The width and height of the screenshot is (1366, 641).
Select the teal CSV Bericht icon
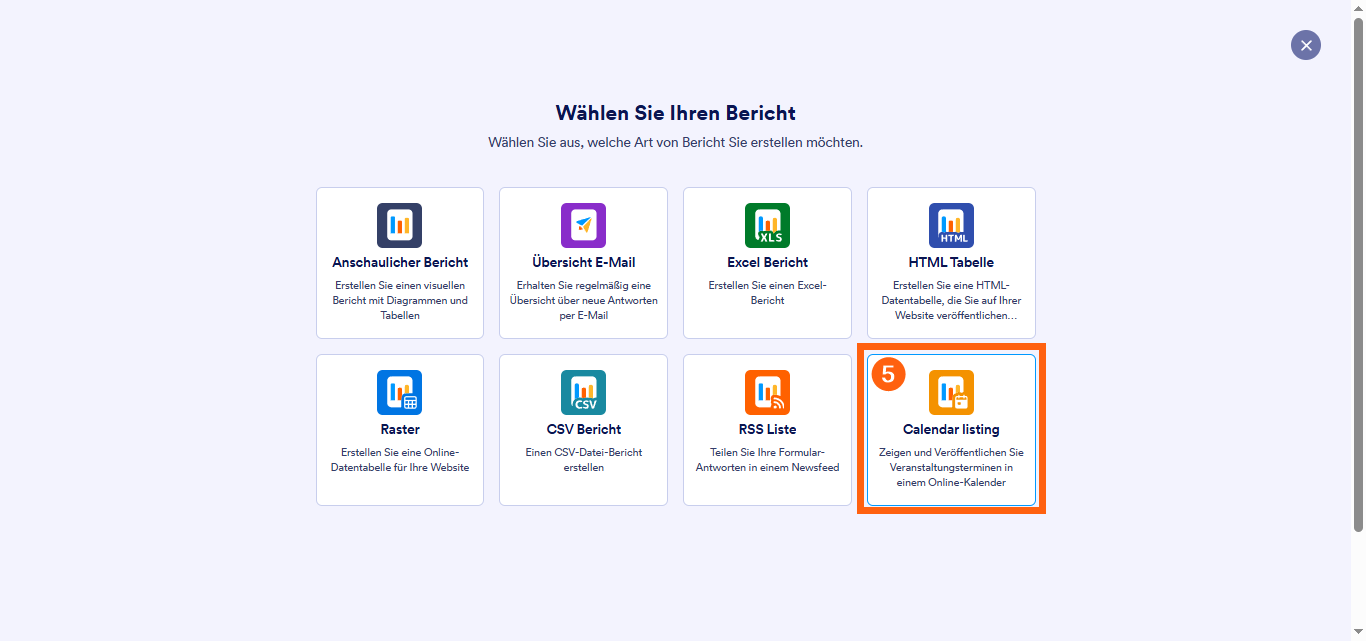pos(583,392)
